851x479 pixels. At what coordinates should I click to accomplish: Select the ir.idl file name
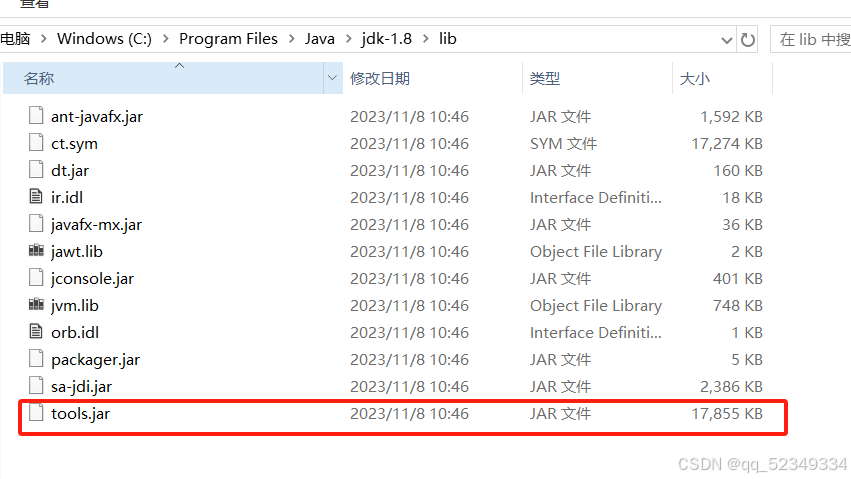point(67,197)
